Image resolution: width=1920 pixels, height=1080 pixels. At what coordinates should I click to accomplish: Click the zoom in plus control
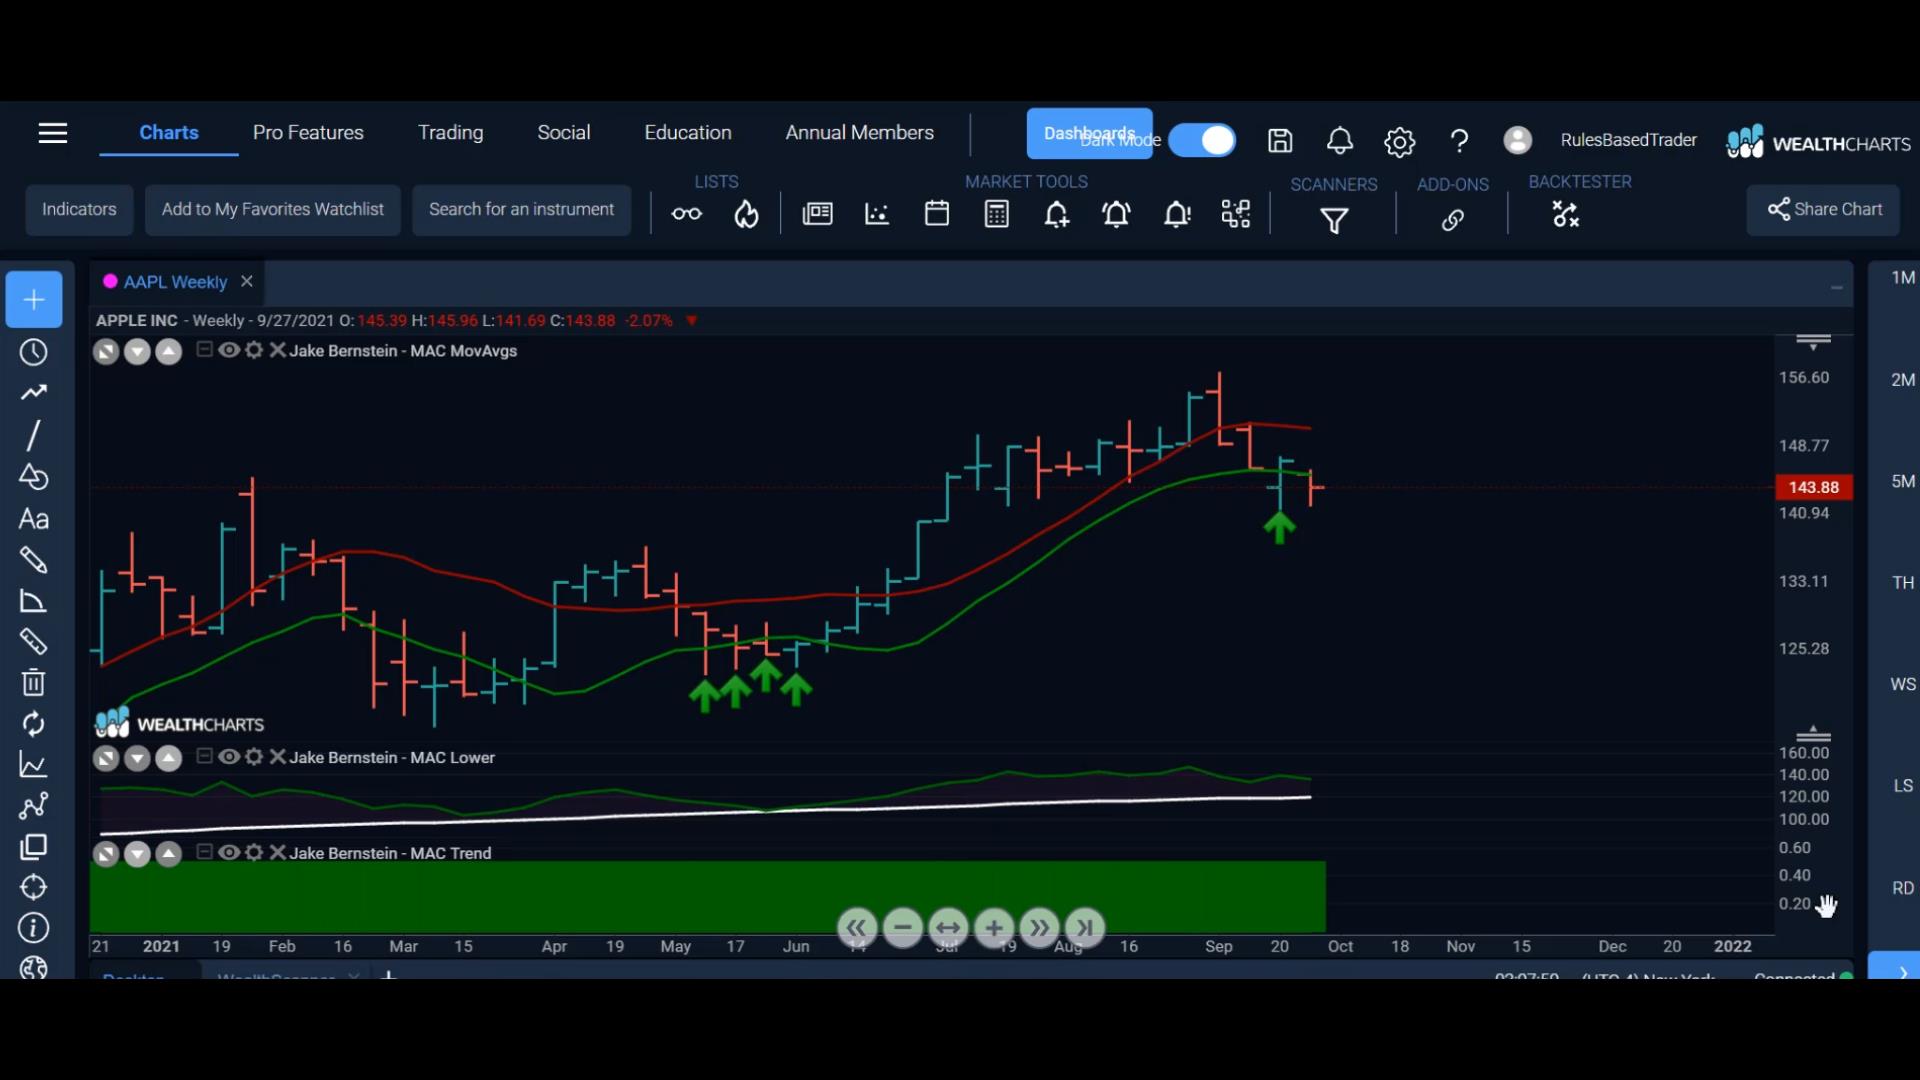pyautogui.click(x=994, y=928)
